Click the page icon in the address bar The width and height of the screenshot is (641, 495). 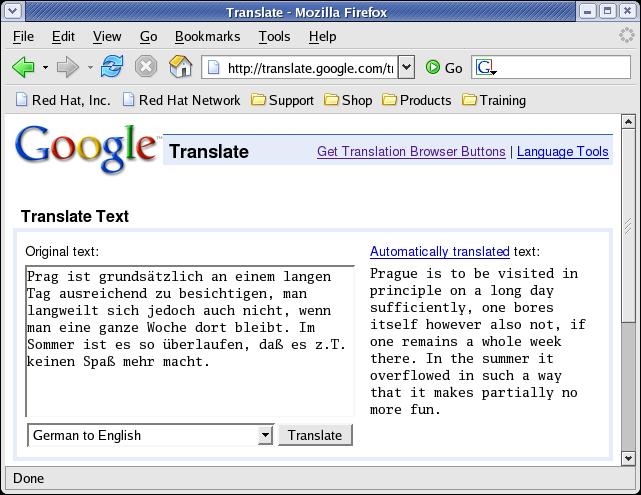214,67
